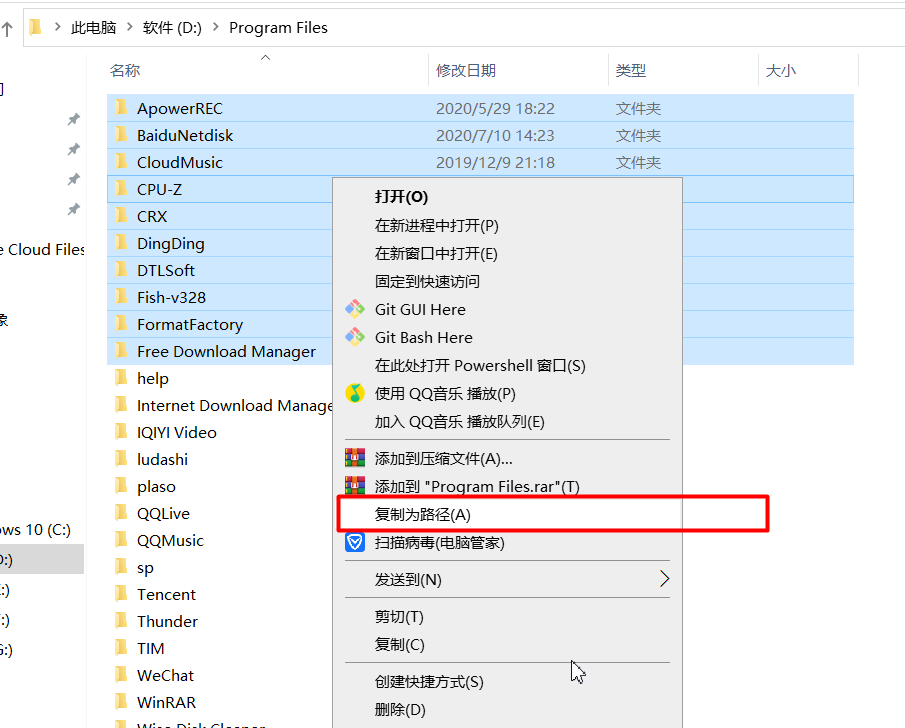Click the folder icon of IQIYI Video

coord(121,431)
